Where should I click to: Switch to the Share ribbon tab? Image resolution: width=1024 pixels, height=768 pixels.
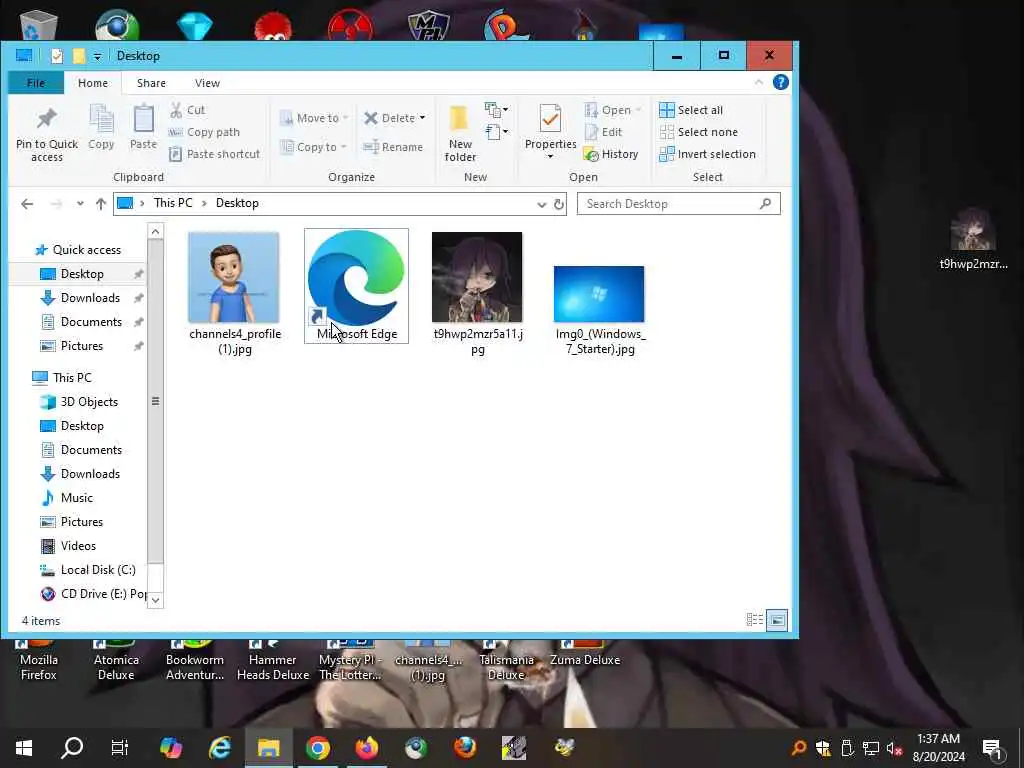tap(151, 83)
